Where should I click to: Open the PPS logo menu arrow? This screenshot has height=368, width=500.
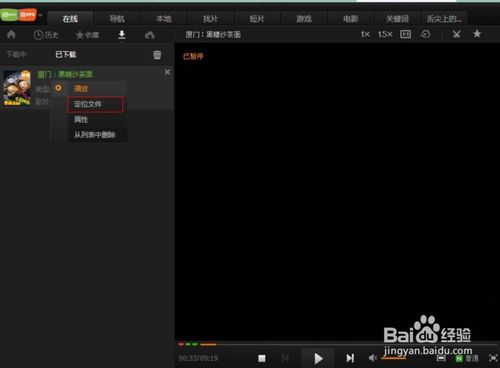(x=41, y=15)
